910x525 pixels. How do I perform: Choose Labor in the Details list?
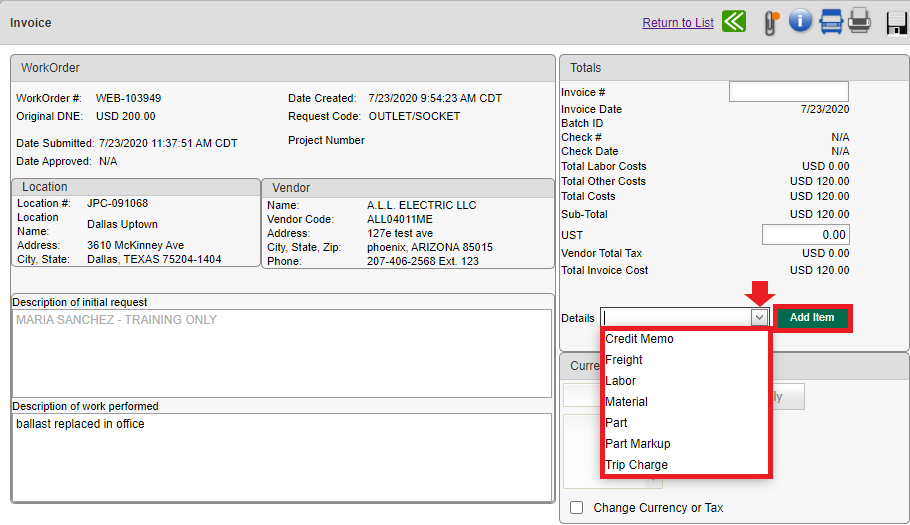coord(620,381)
